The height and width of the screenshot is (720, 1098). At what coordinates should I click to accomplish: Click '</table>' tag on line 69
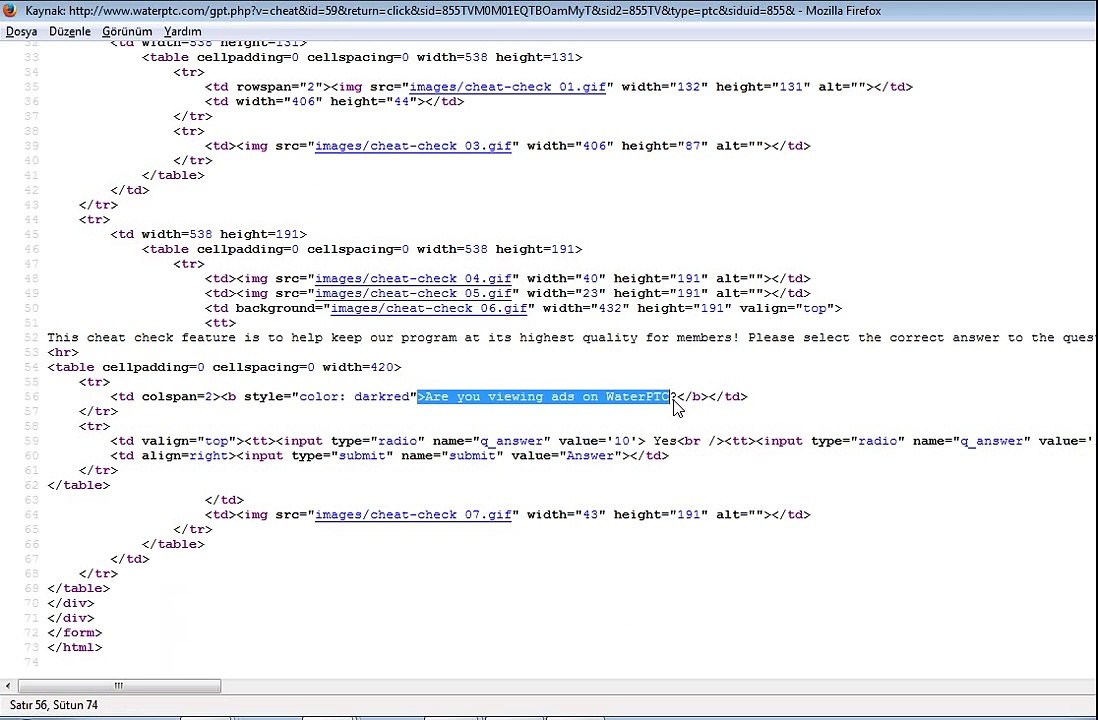pos(78,588)
